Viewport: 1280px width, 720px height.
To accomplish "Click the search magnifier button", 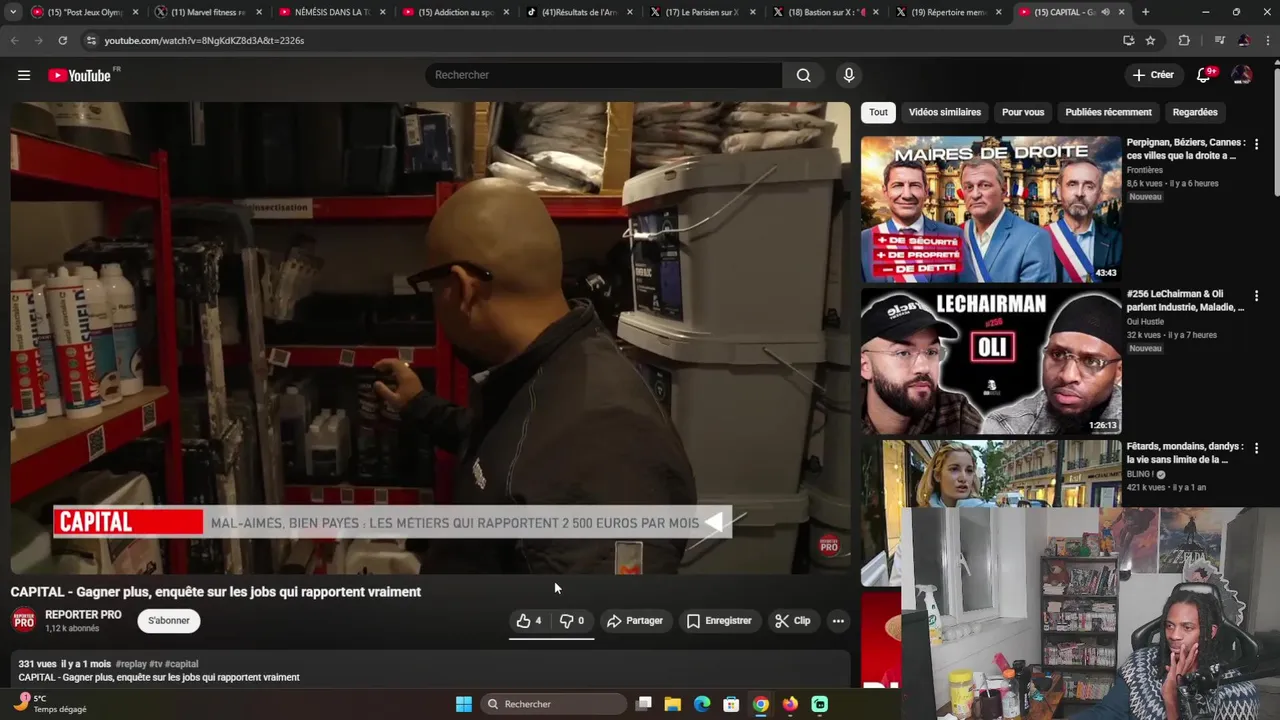I will pos(803,75).
